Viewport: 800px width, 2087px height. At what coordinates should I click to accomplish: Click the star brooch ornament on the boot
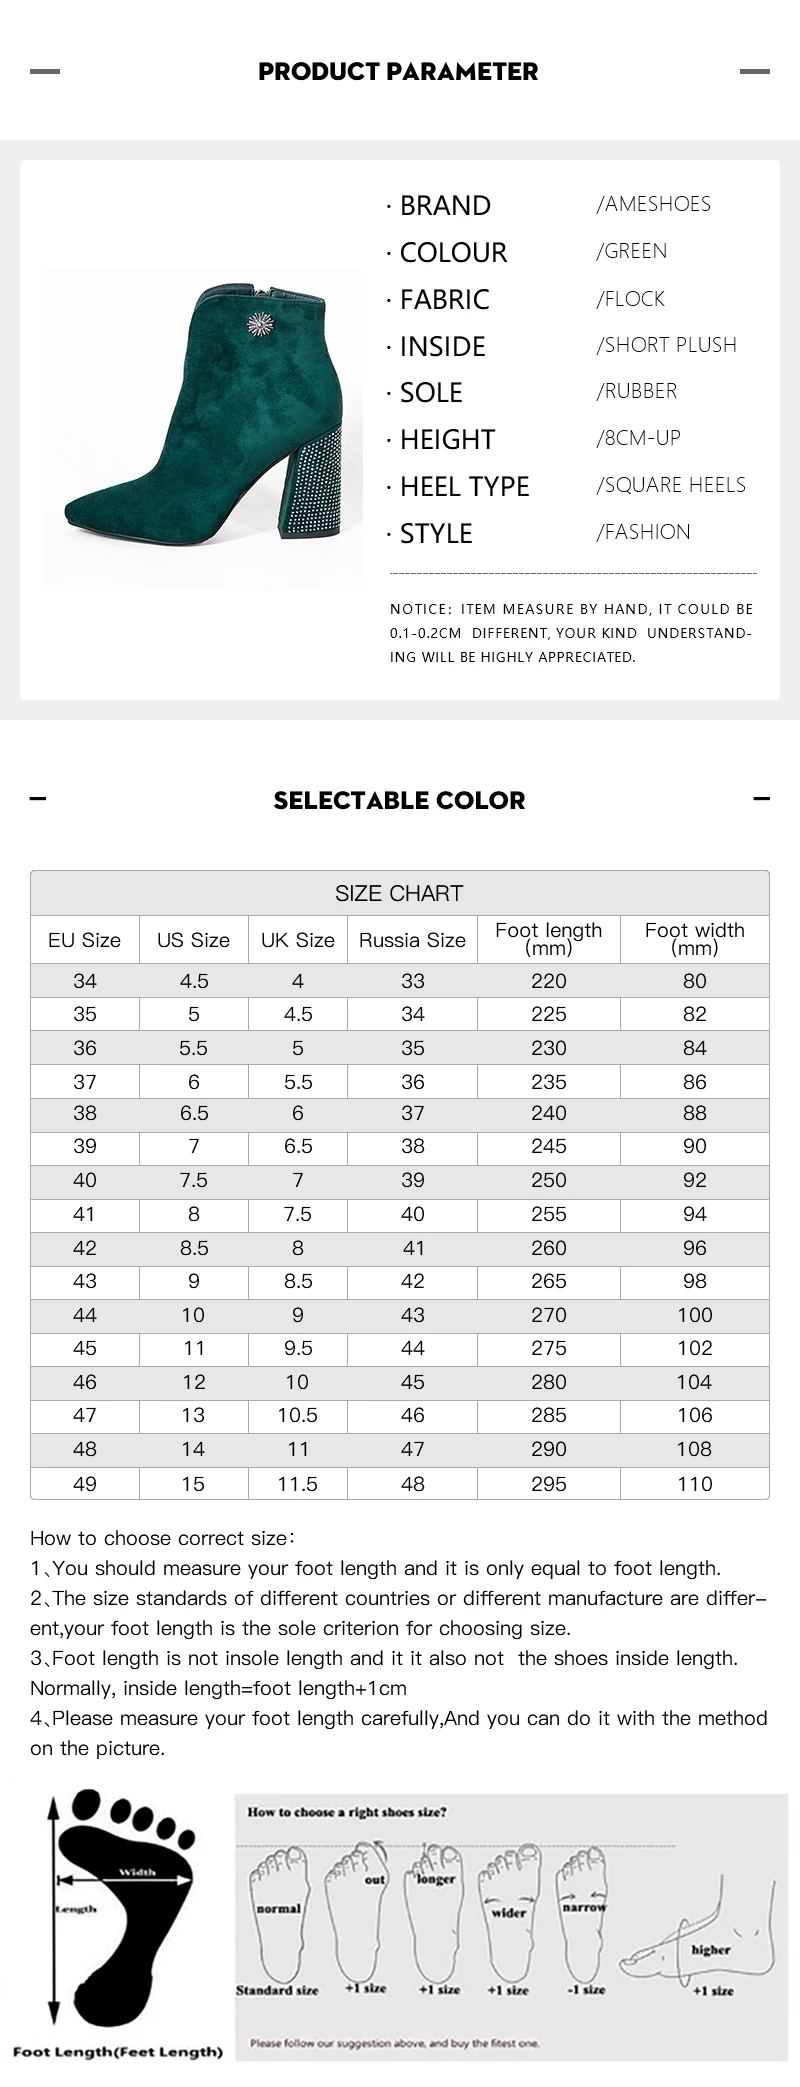pyautogui.click(x=261, y=325)
